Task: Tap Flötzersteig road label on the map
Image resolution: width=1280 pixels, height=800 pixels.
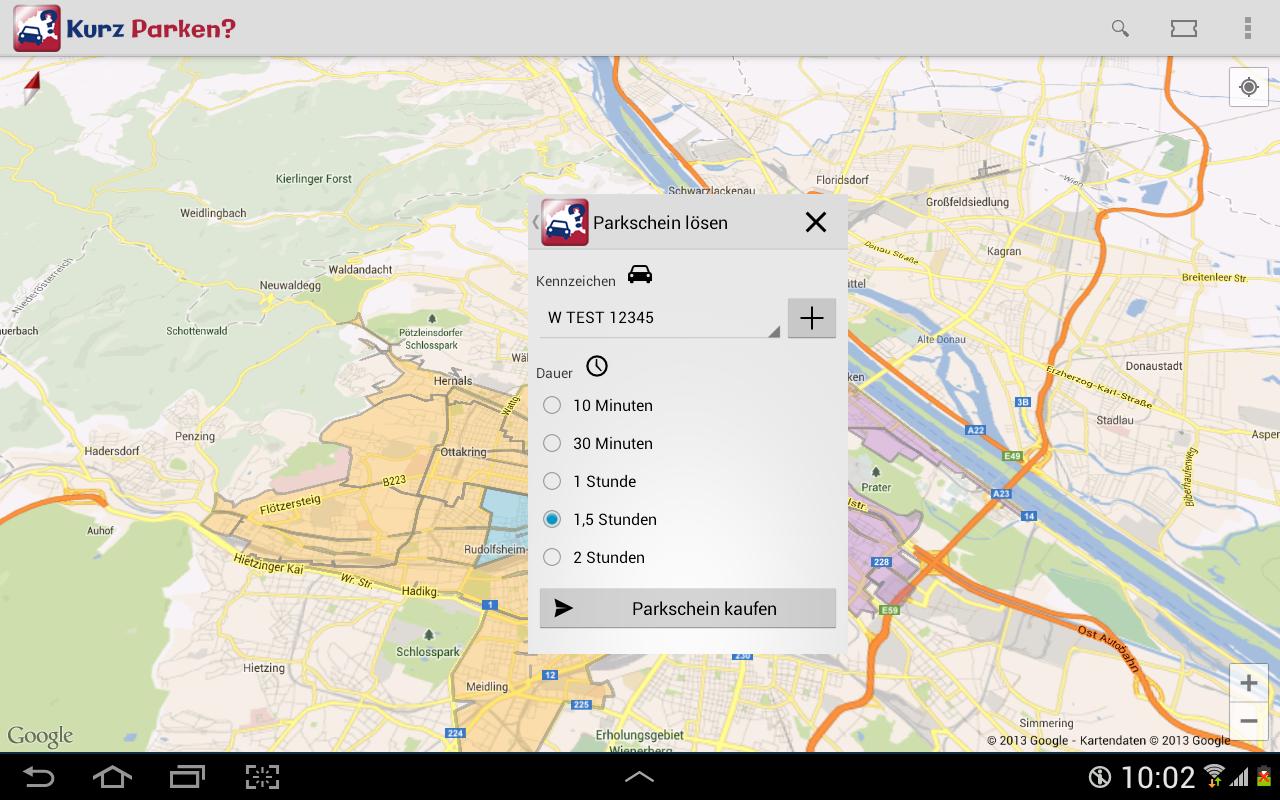Action: pyautogui.click(x=291, y=505)
